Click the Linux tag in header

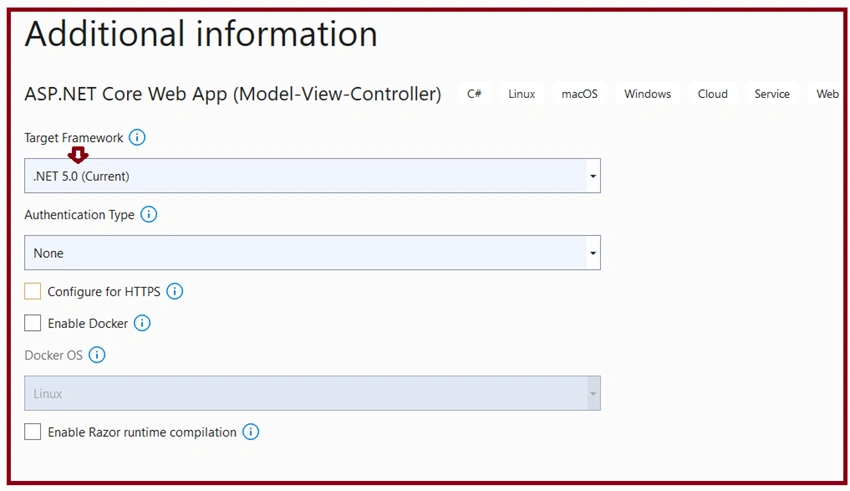[x=521, y=94]
